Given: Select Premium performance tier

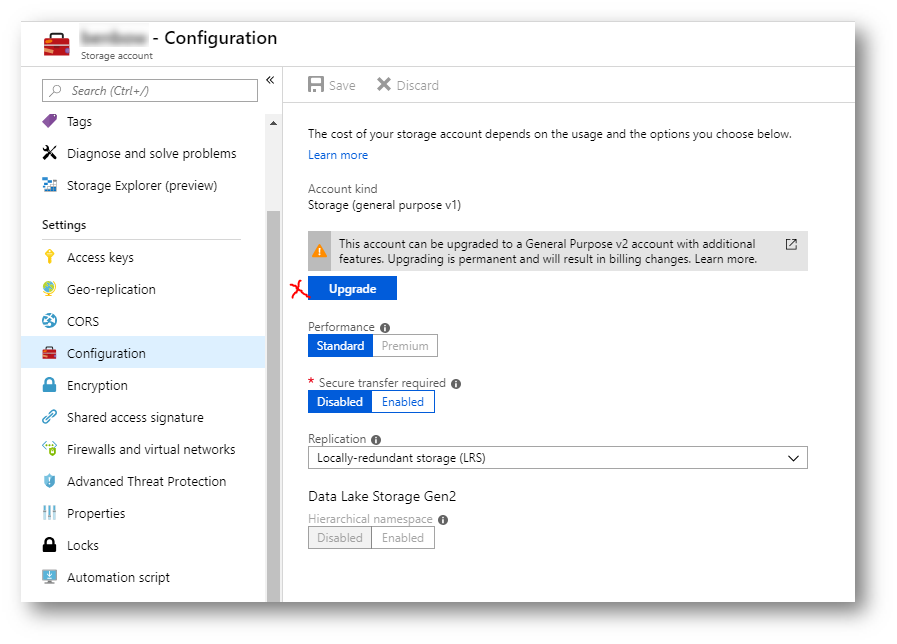Looking at the screenshot, I should pyautogui.click(x=405, y=345).
